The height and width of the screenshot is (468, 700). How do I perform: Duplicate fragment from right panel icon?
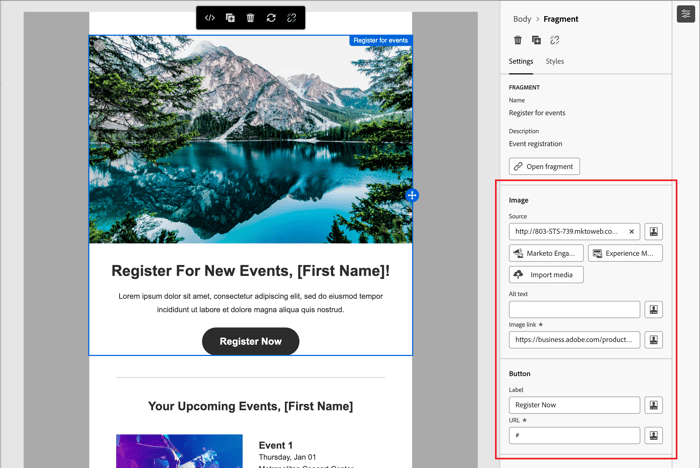[x=536, y=40]
